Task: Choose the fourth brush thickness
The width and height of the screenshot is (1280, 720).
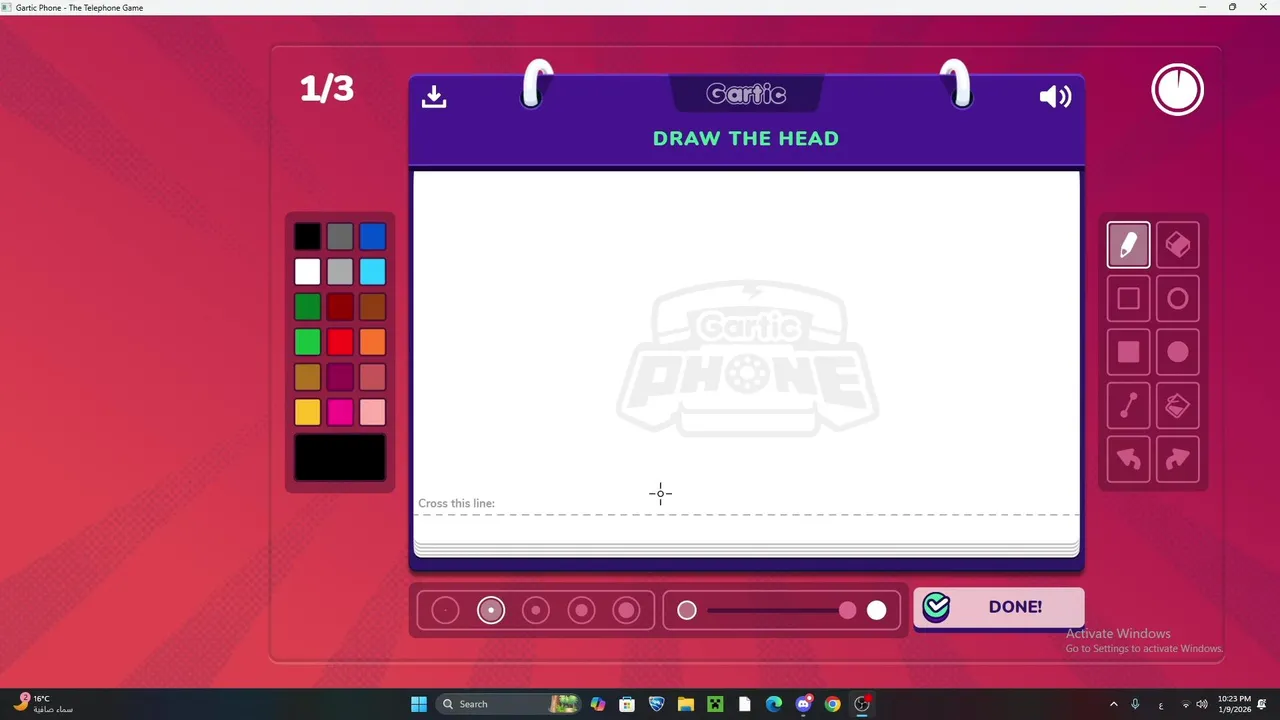Action: point(581,610)
